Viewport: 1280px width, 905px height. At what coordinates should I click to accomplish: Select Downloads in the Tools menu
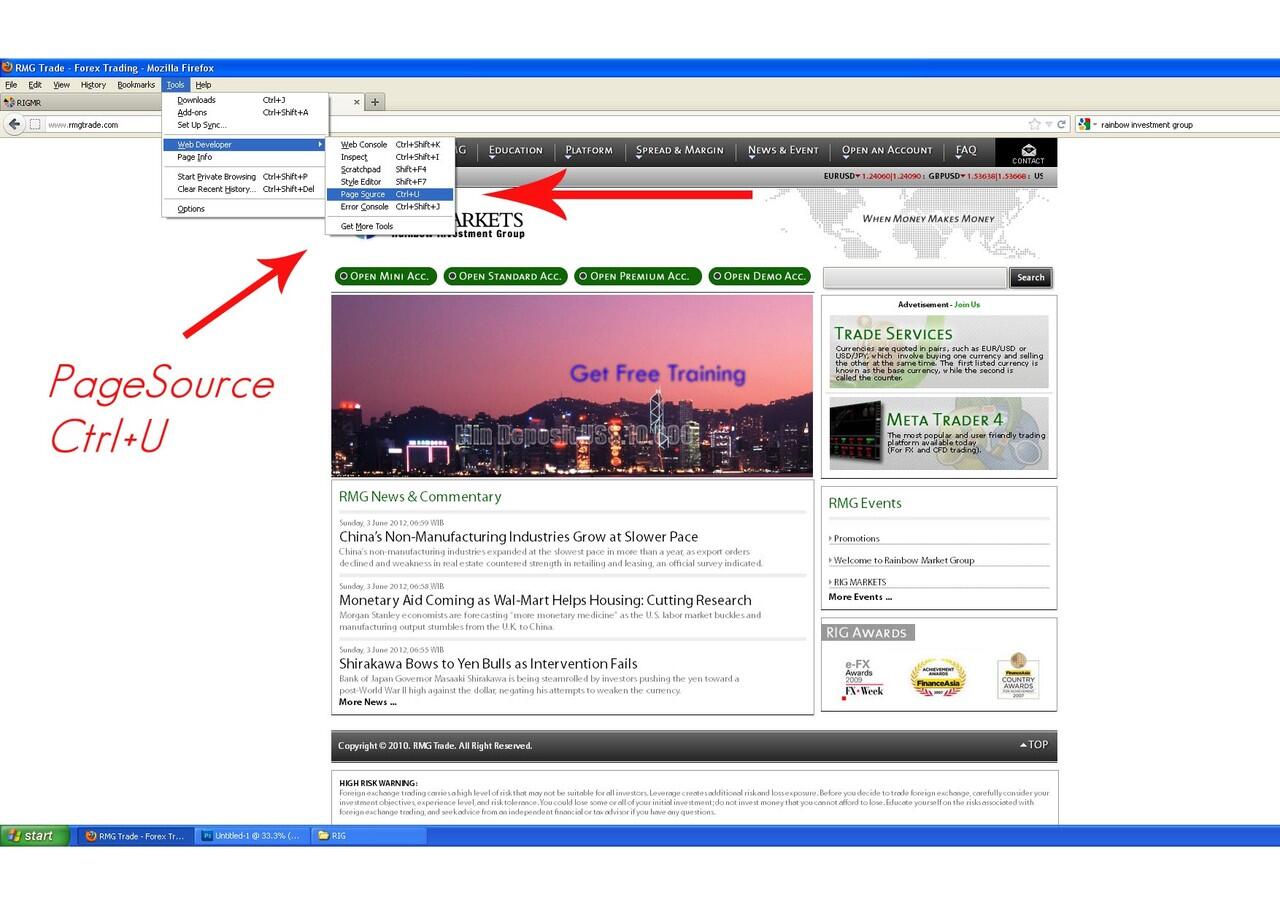[x=246, y=100]
